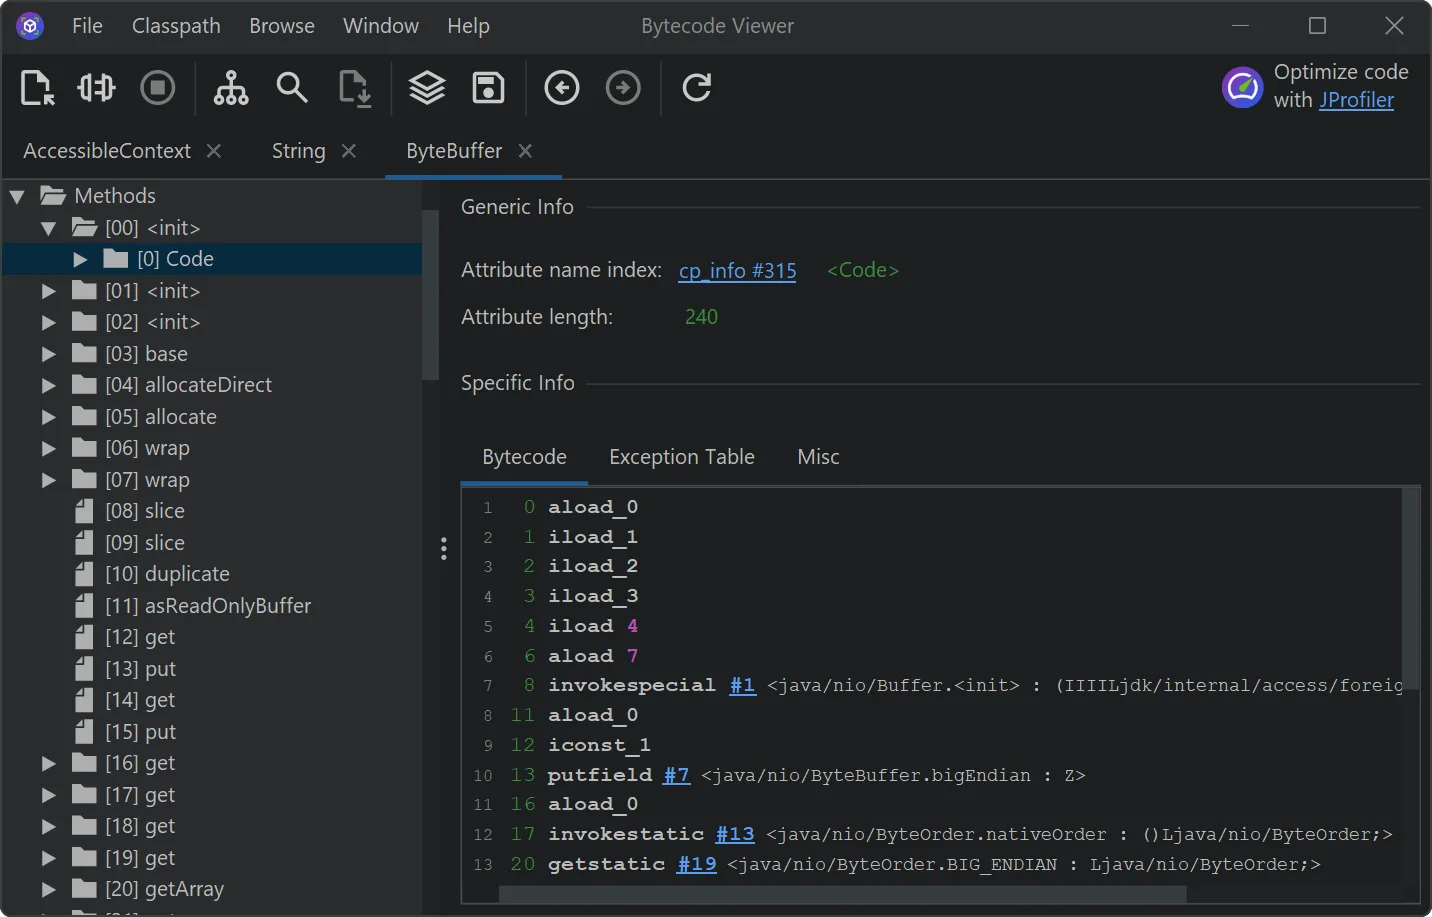Image resolution: width=1432 pixels, height=917 pixels.
Task: Follow the cp_info #315 link
Action: point(738,271)
